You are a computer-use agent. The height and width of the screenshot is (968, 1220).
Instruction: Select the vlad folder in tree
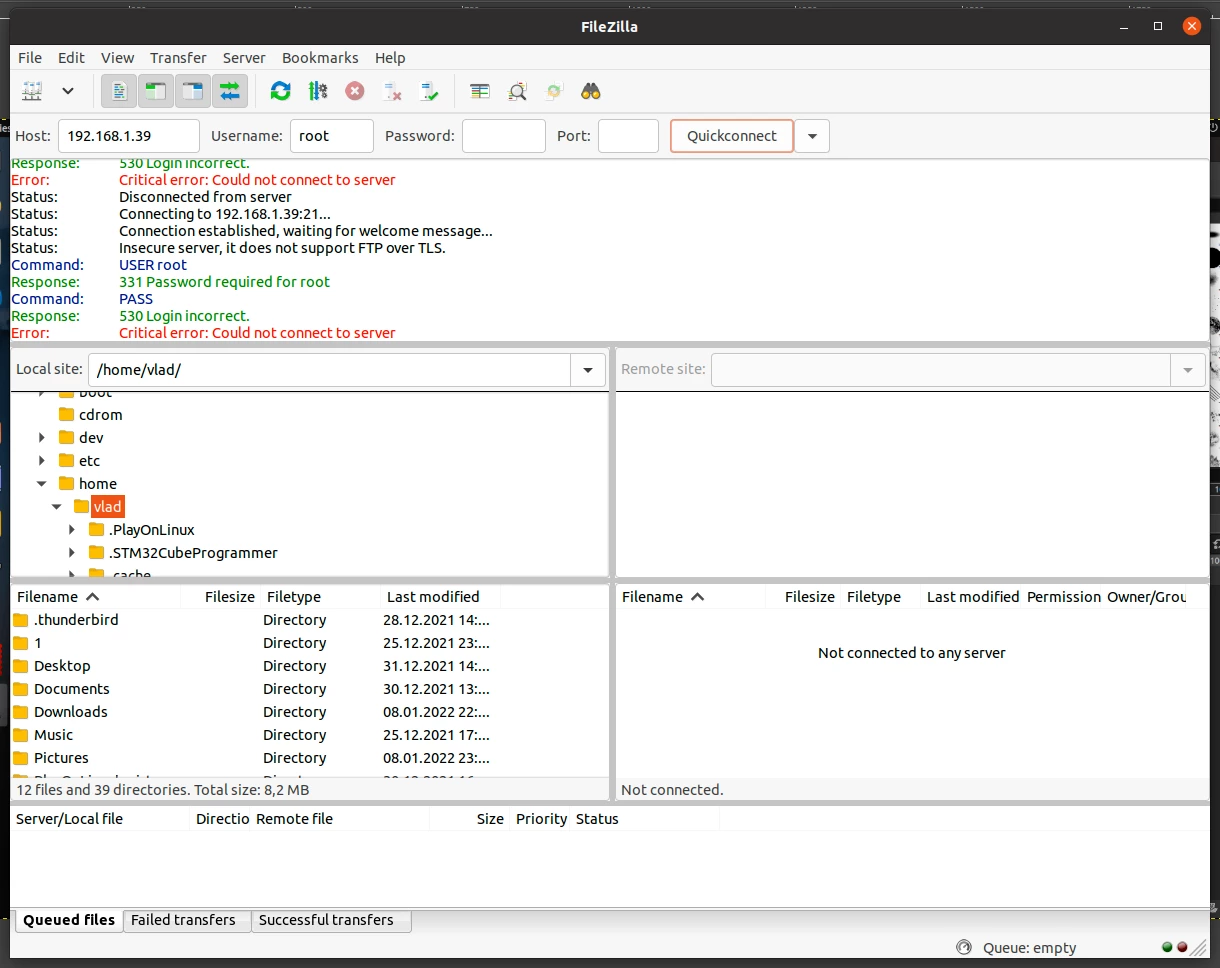pyautogui.click(x=107, y=507)
